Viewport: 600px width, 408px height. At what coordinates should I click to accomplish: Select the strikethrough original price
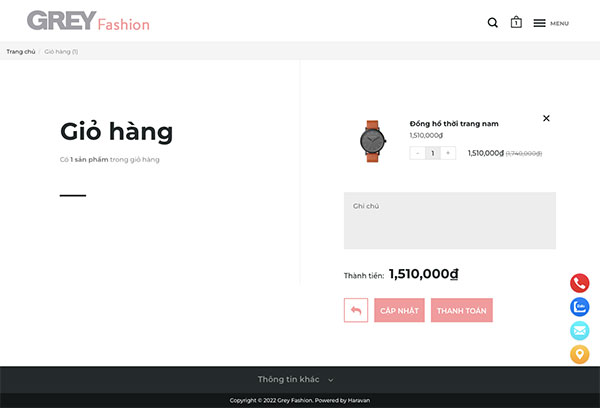[524, 153]
